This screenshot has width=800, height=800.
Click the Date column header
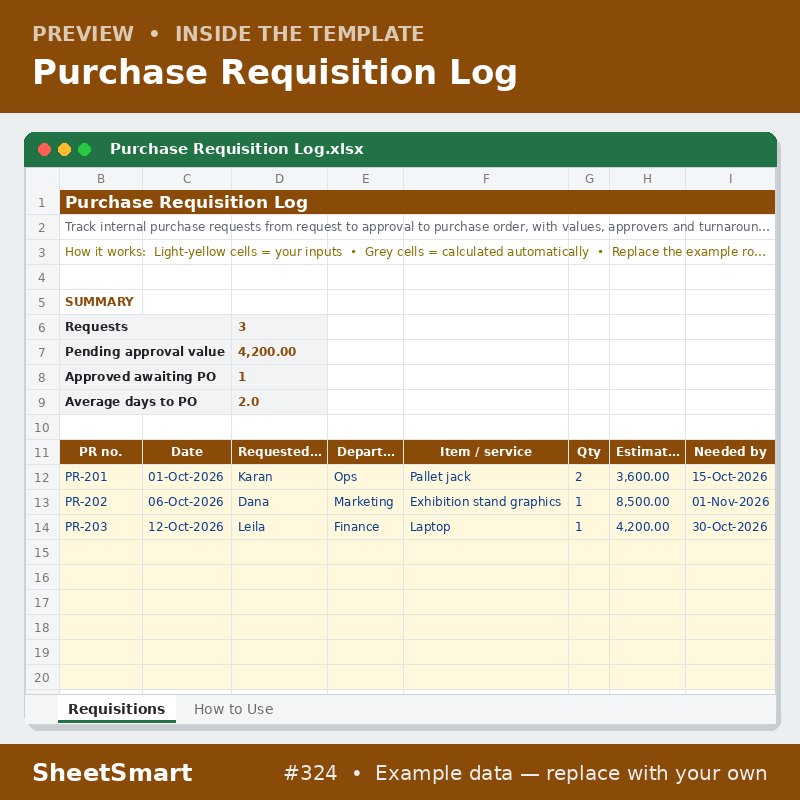click(x=187, y=452)
